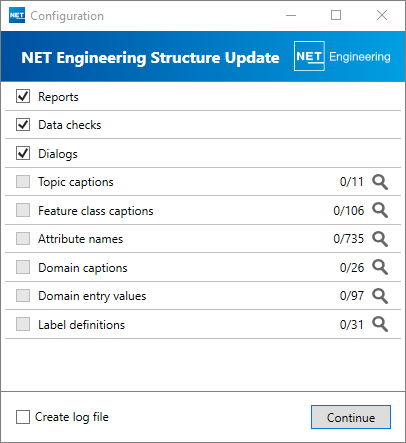Viewport: 406px width, 443px height.
Task: Check the Feature class captions box
Action: coord(23,210)
